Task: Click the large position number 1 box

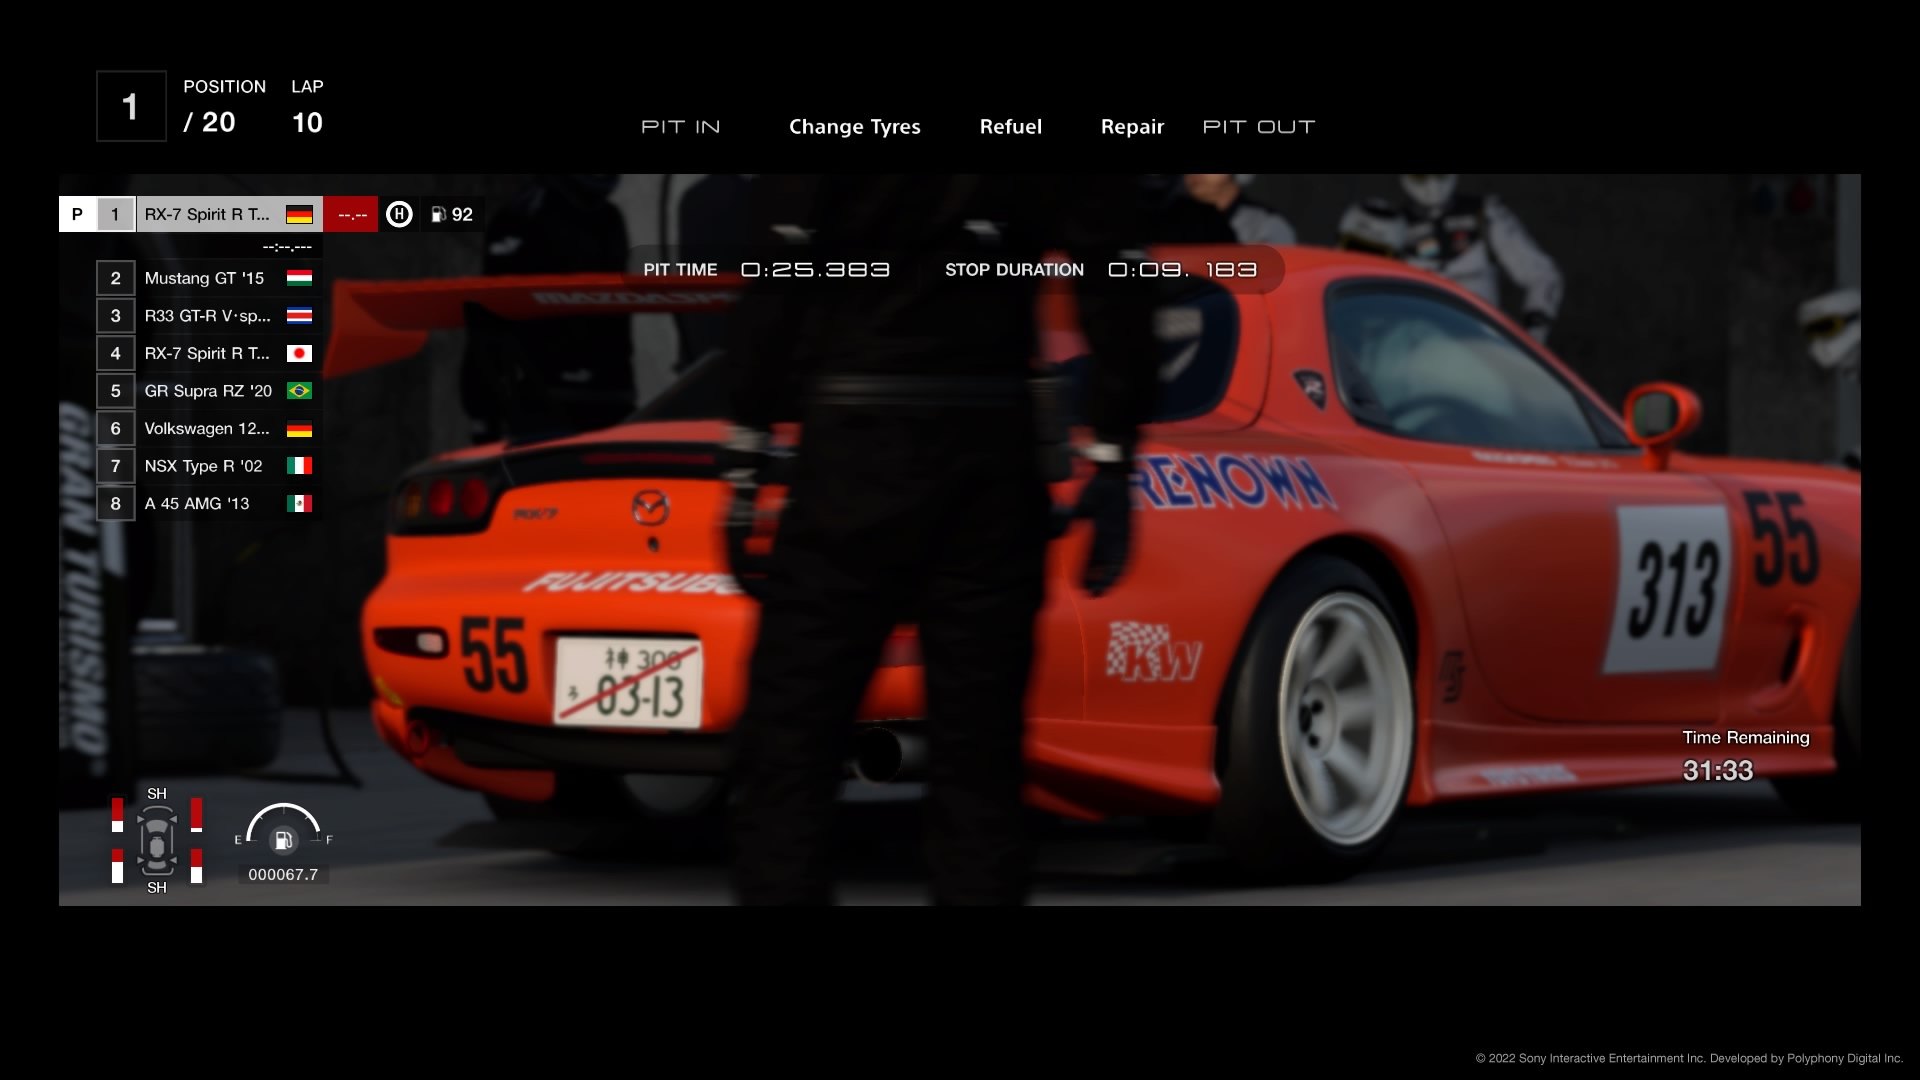Action: (x=131, y=106)
